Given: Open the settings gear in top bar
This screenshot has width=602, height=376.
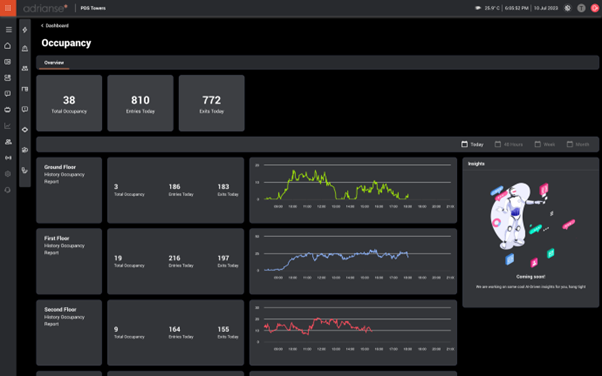Looking at the screenshot, I should coord(567,8).
